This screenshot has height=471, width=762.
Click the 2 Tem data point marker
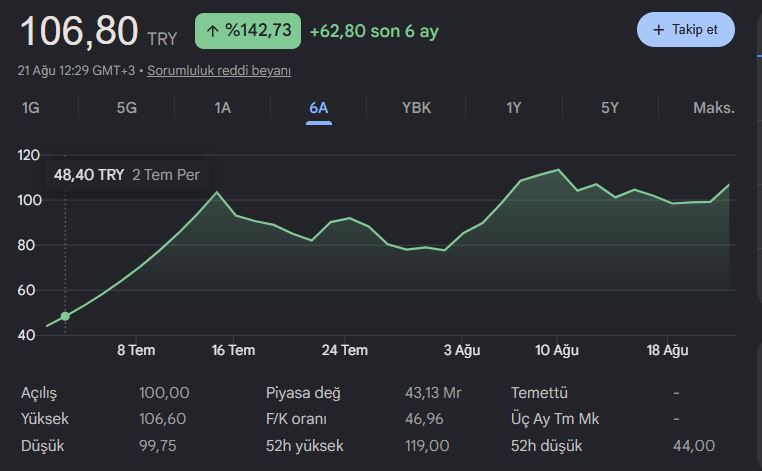point(65,316)
